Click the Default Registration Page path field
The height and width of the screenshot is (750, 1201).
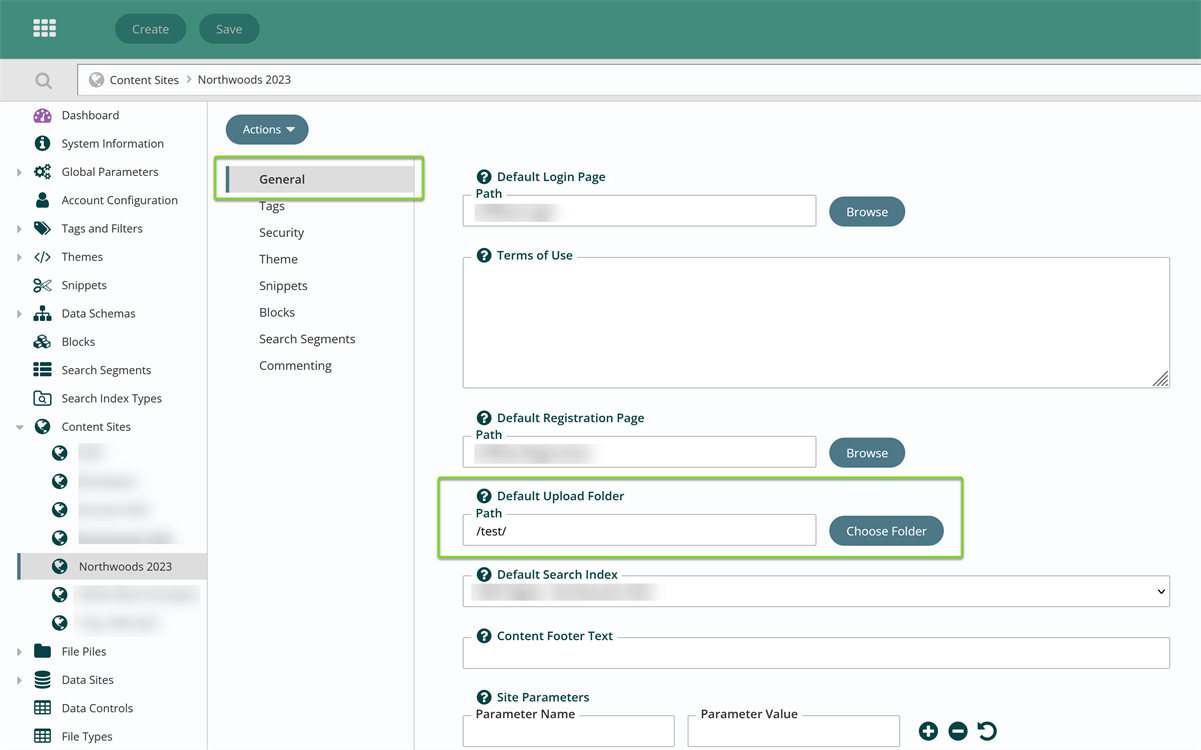point(639,452)
